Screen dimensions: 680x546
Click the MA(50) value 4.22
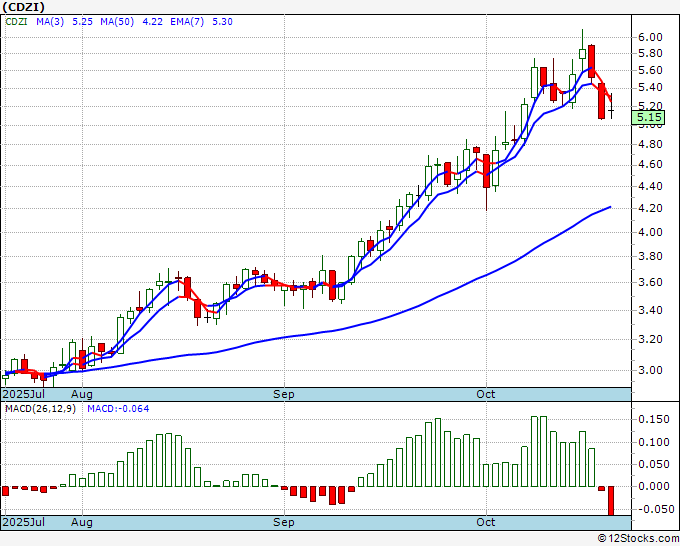(x=153, y=21)
